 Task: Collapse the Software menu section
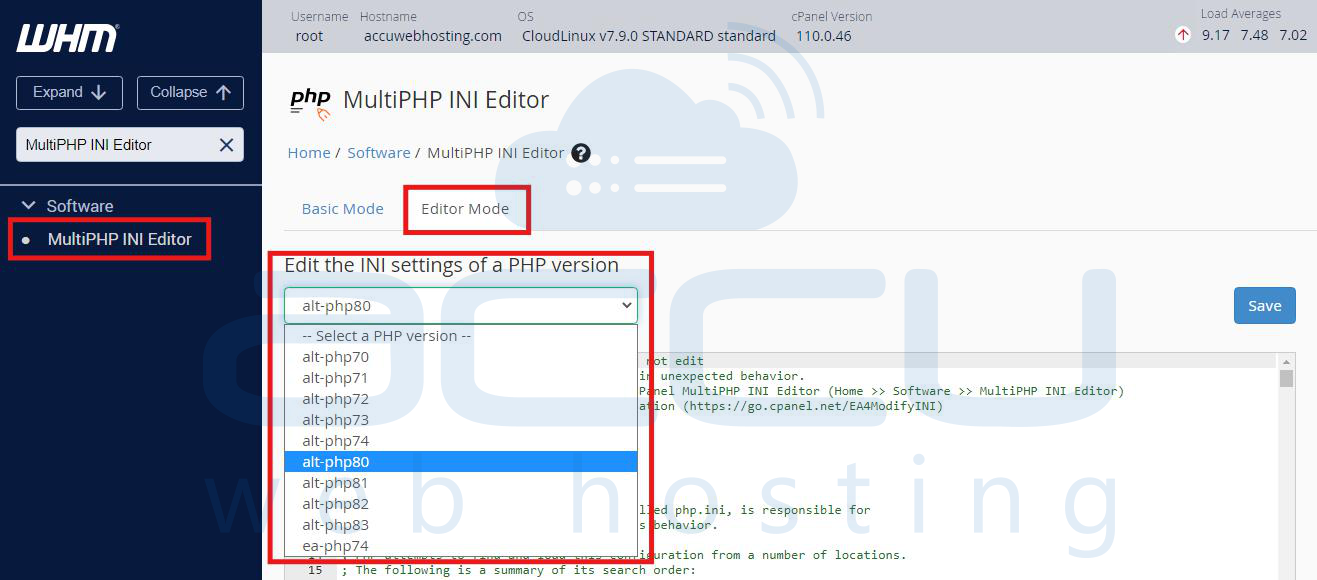(28, 206)
